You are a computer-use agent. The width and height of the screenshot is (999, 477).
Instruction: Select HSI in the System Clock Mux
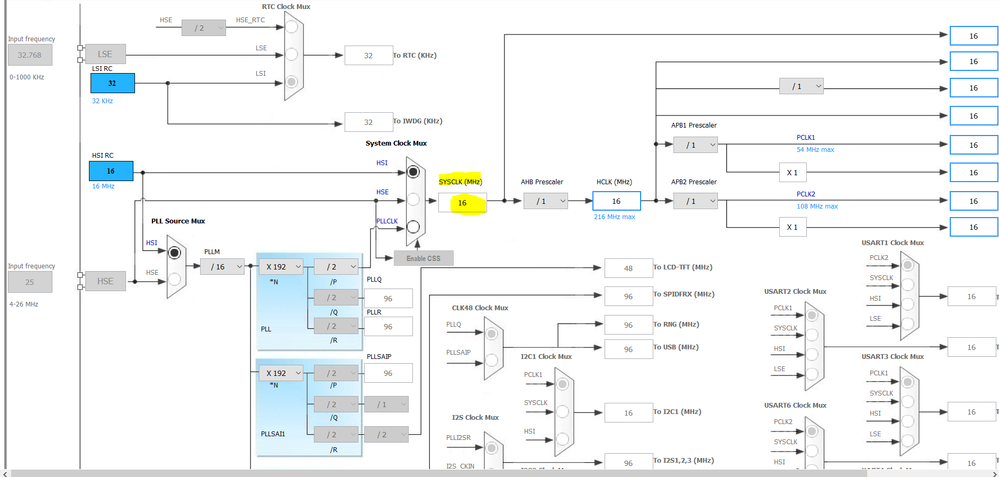(413, 172)
